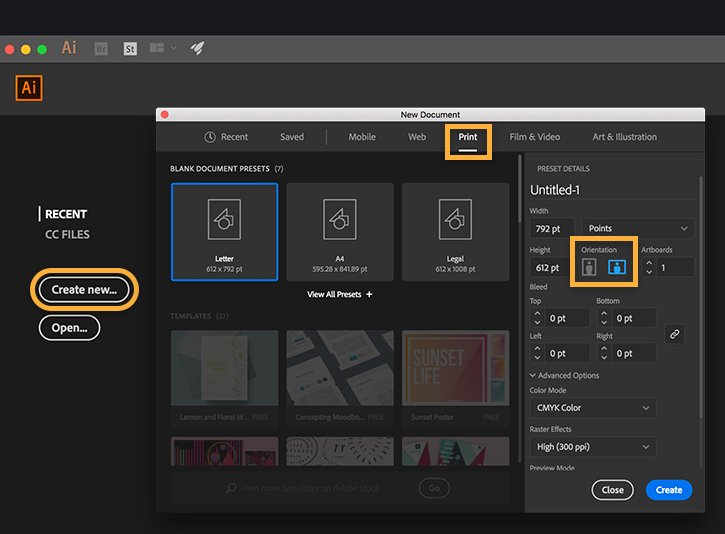Image resolution: width=725 pixels, height=534 pixels.
Task: Decrease the Artboards count with down arrow
Action: point(649,272)
